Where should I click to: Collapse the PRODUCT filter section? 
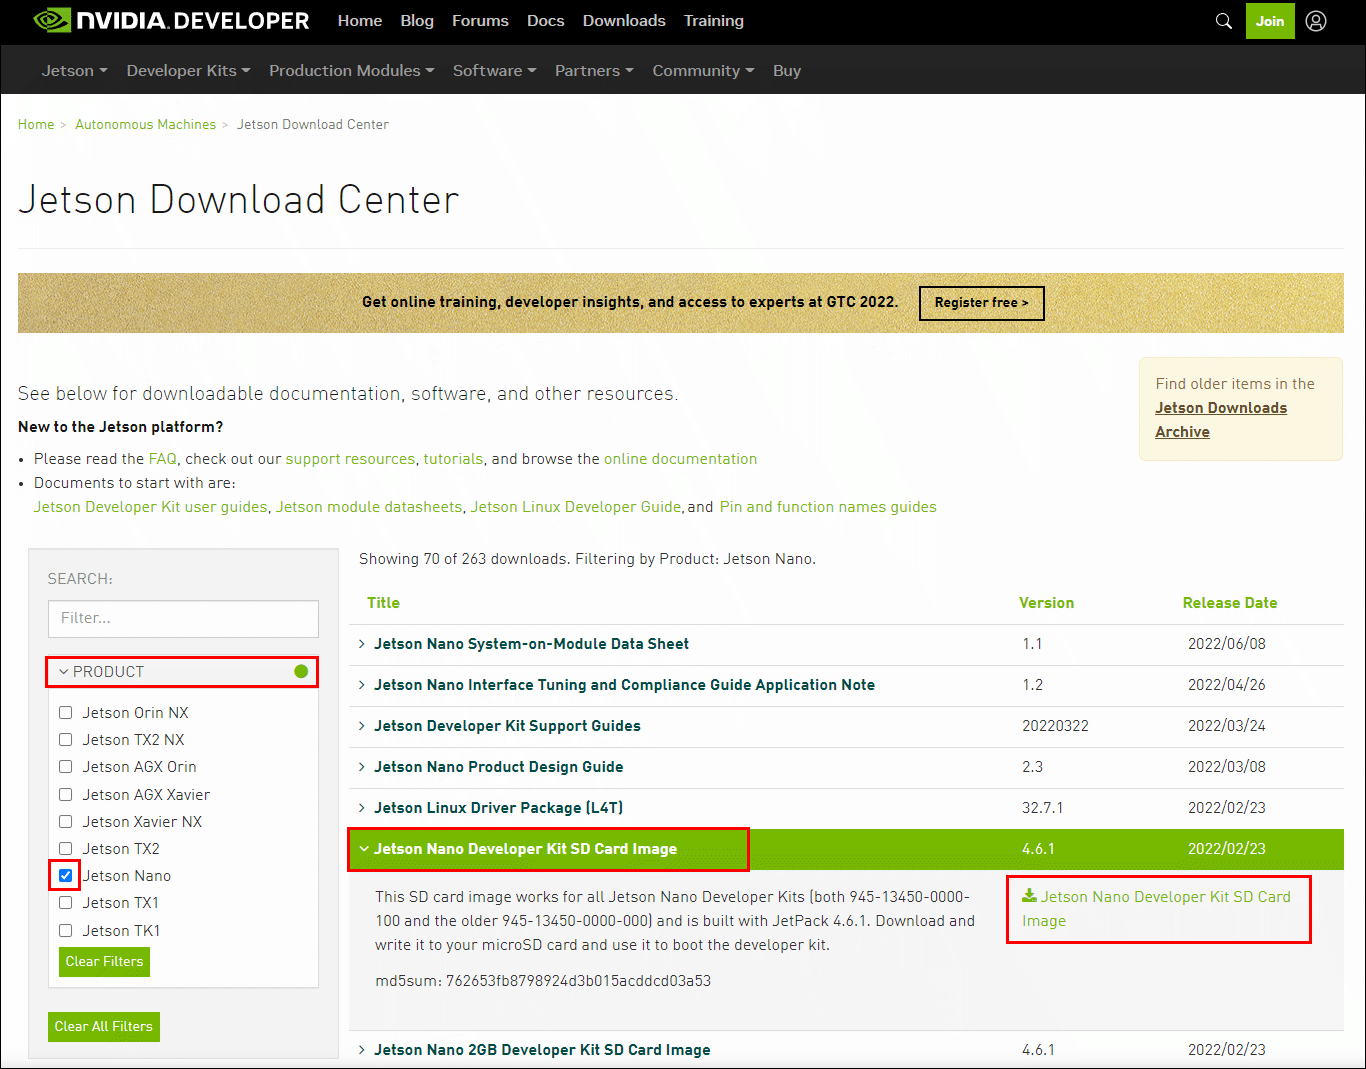182,672
